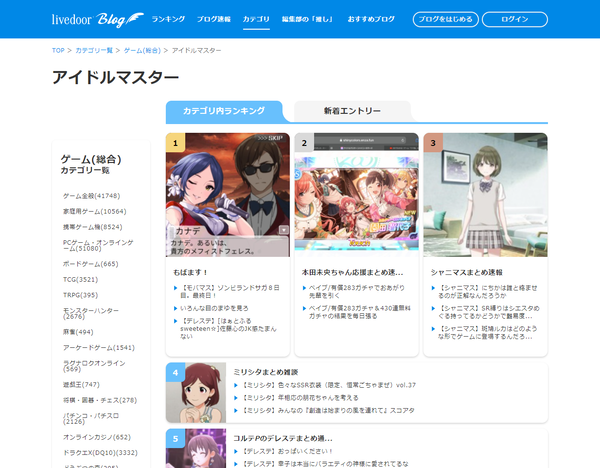The width and height of the screenshot is (600, 468).
Task: Open デレステ おっぱいください article
Action: coord(287,451)
